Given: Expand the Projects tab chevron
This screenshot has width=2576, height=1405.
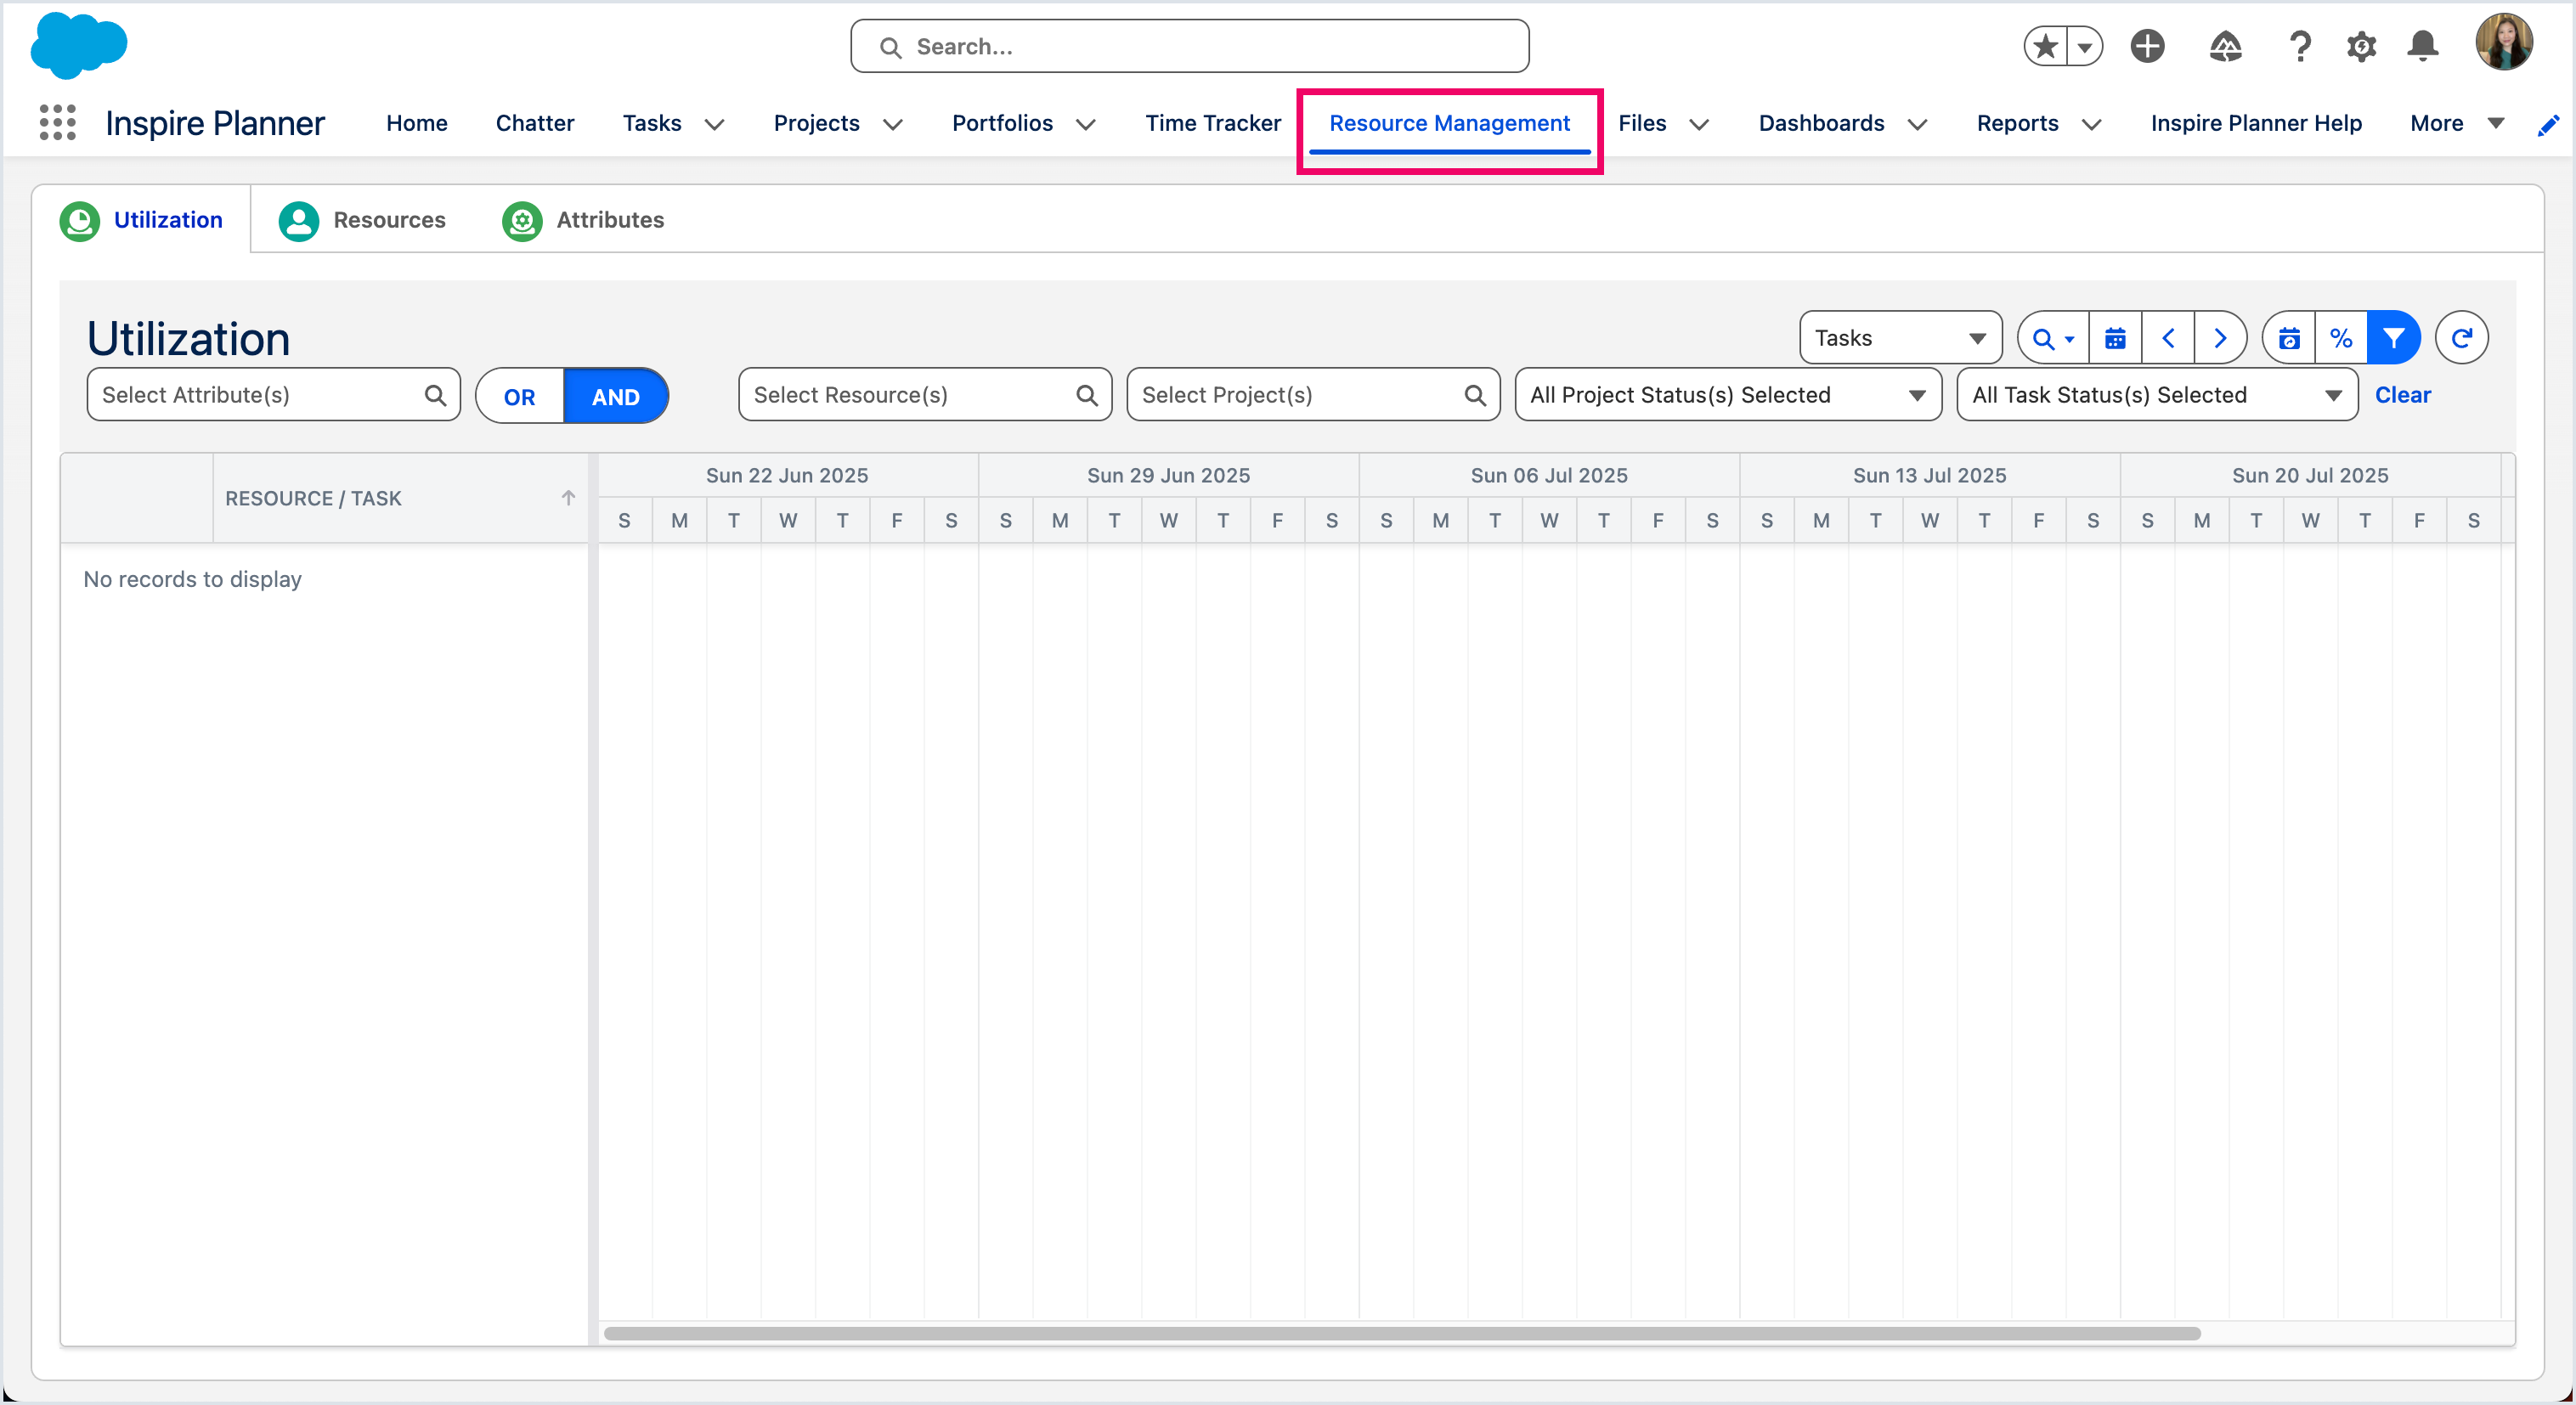Looking at the screenshot, I should [x=893, y=125].
